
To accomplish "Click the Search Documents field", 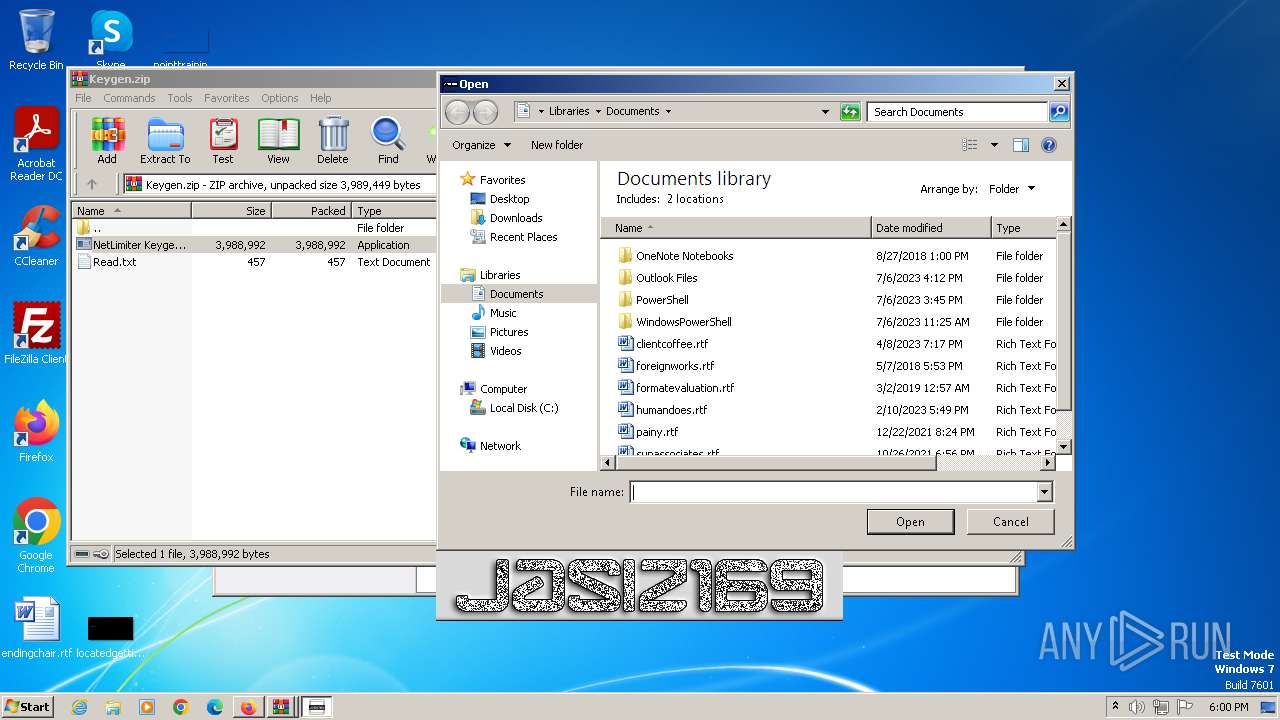I will coord(958,112).
